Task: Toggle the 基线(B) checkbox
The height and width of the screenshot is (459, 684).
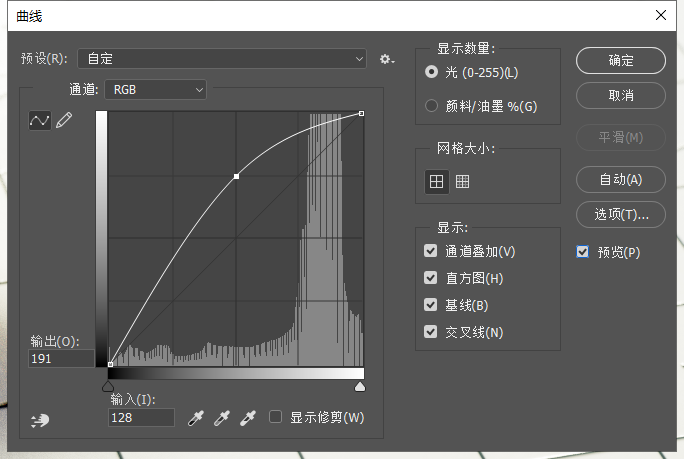Action: click(x=431, y=305)
